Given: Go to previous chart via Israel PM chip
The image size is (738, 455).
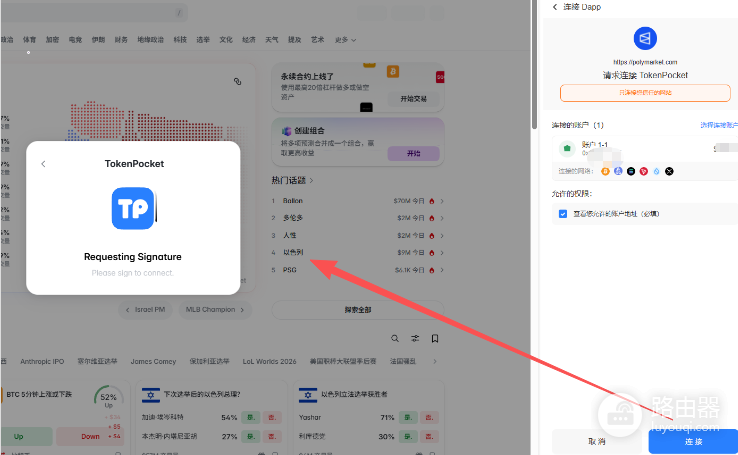Looking at the screenshot, I should 145,310.
